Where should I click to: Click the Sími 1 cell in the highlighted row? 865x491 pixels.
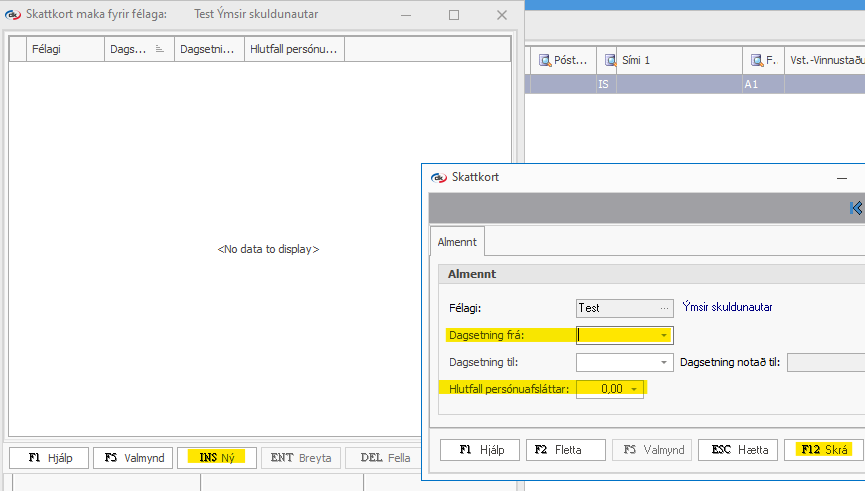[678, 84]
